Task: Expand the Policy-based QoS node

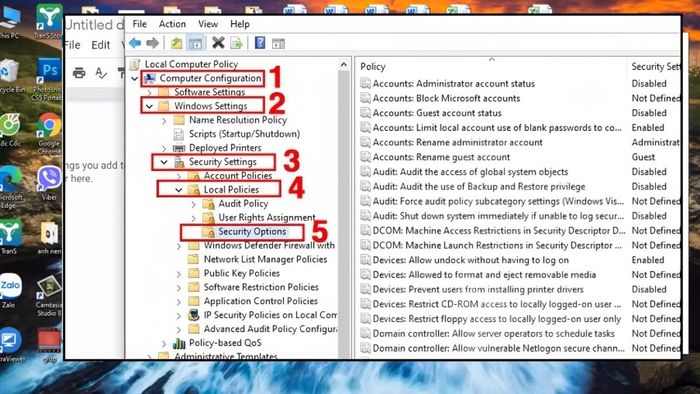Action: pyautogui.click(x=164, y=343)
